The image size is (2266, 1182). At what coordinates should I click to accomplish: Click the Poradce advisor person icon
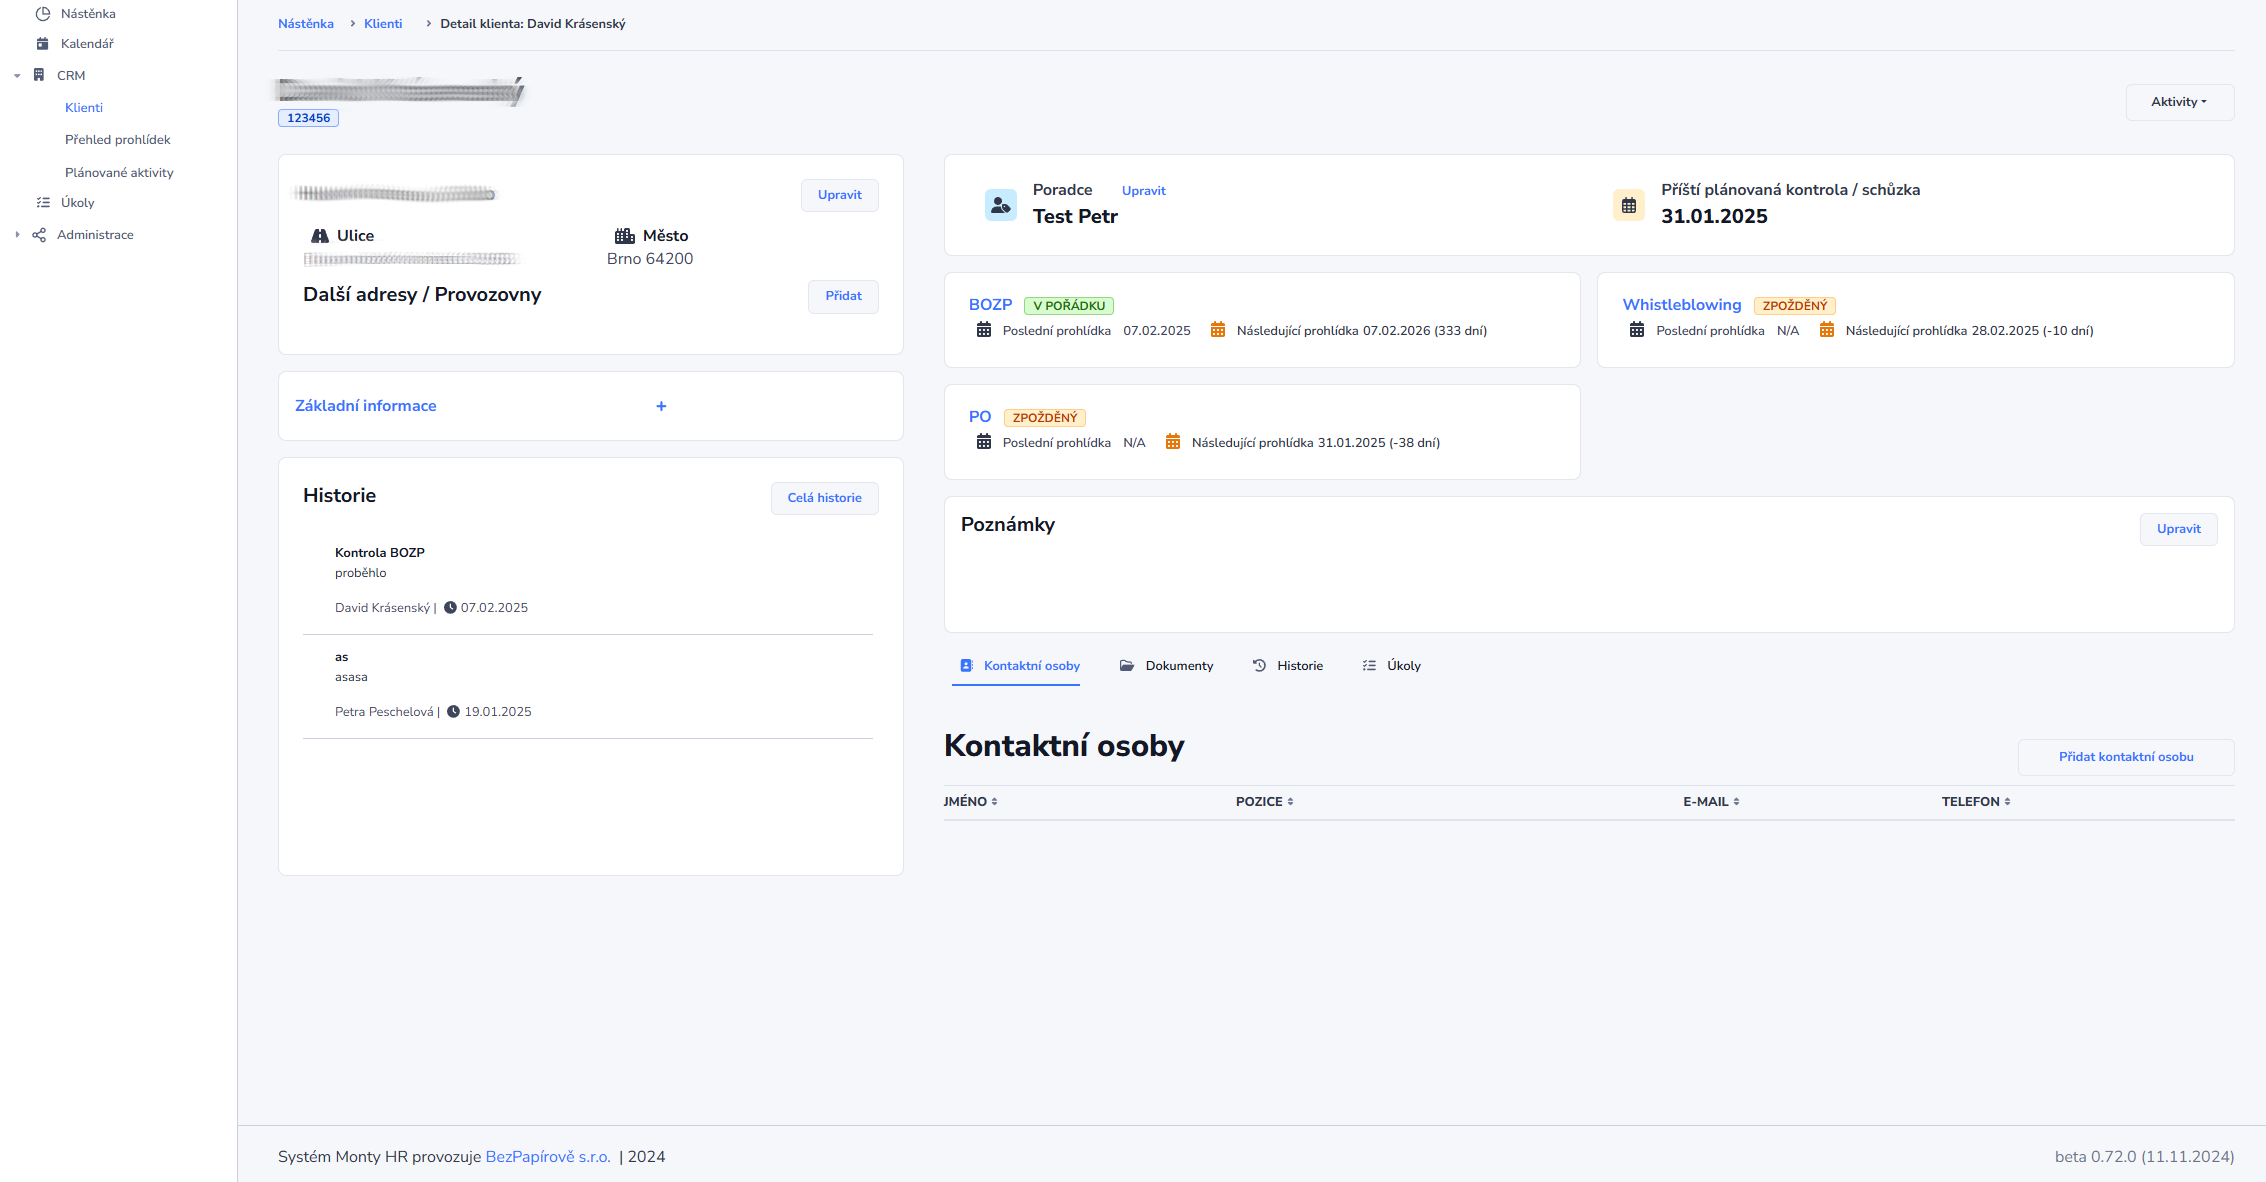(x=1000, y=205)
